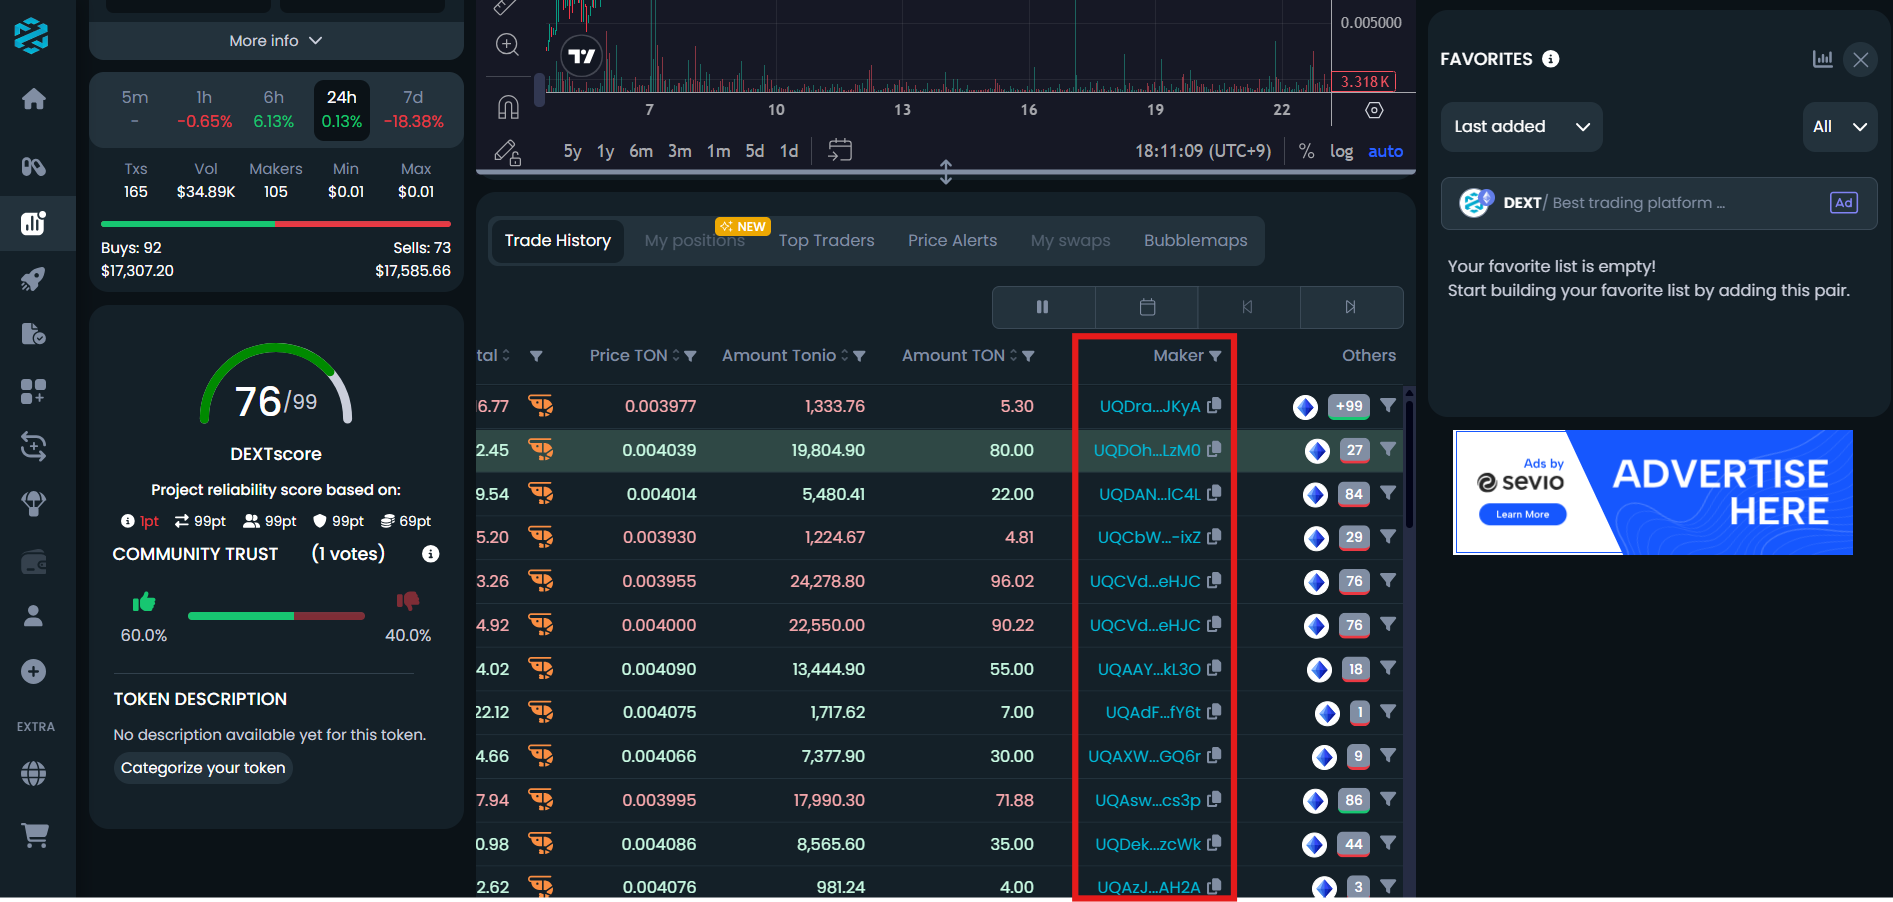Pause the live trade history feed

1043,307
